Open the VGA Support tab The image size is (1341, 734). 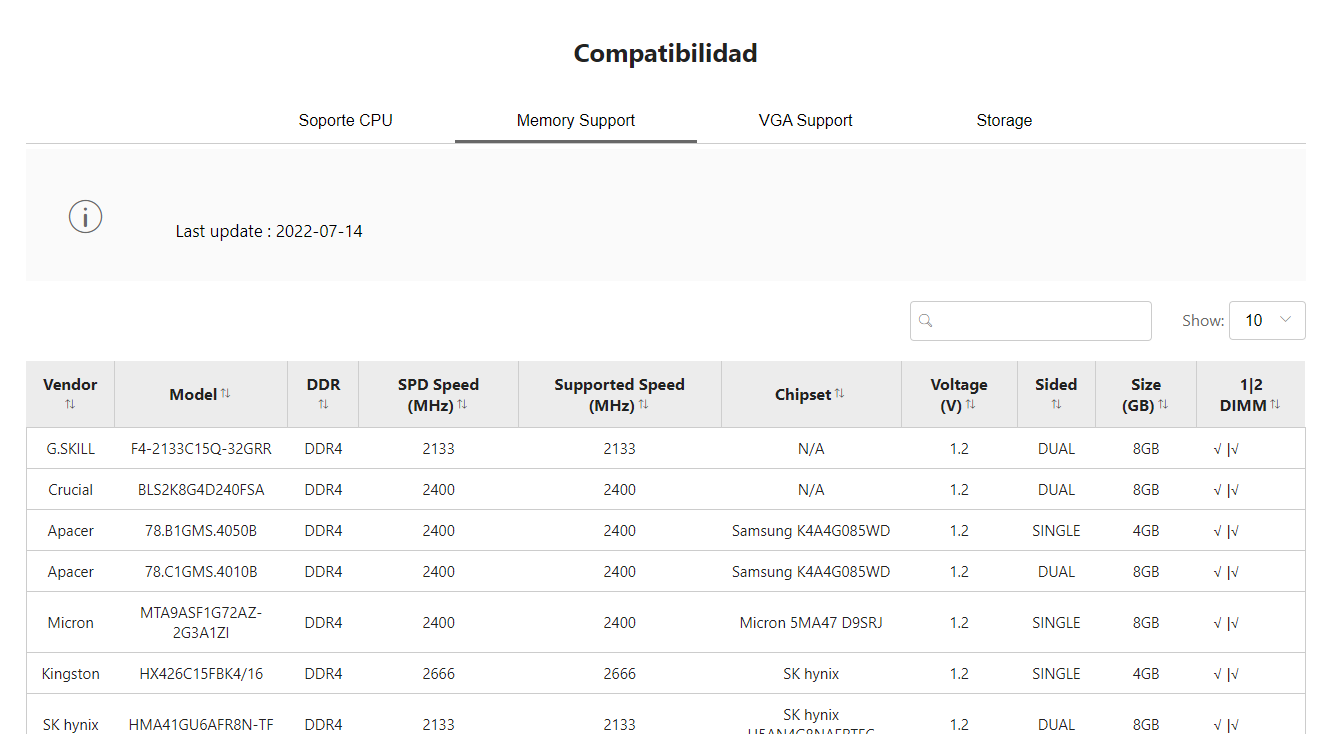[x=806, y=121]
